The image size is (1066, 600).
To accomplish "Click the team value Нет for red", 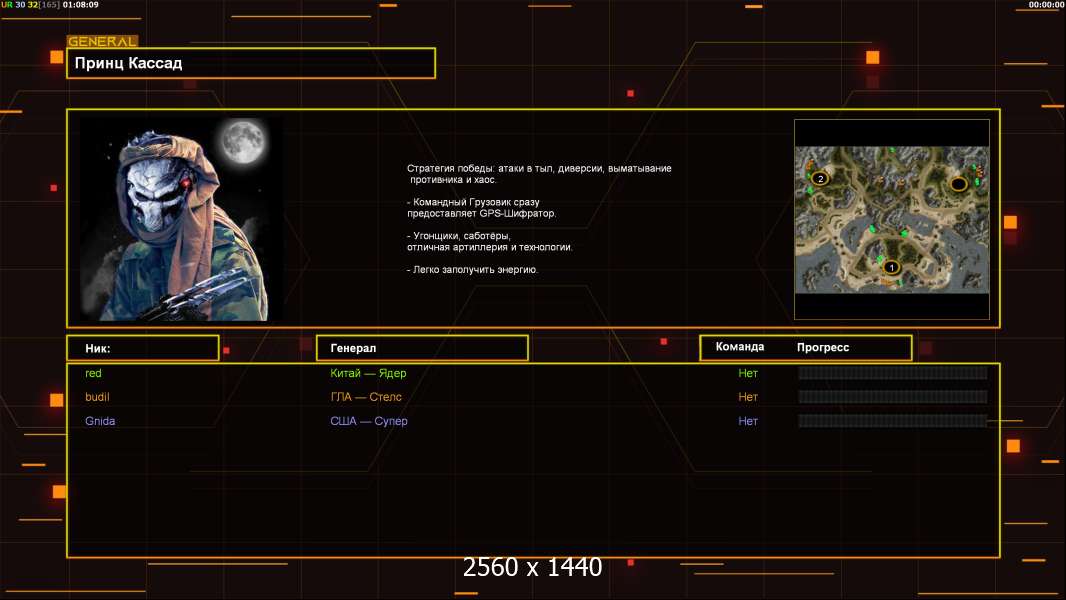I will point(748,373).
